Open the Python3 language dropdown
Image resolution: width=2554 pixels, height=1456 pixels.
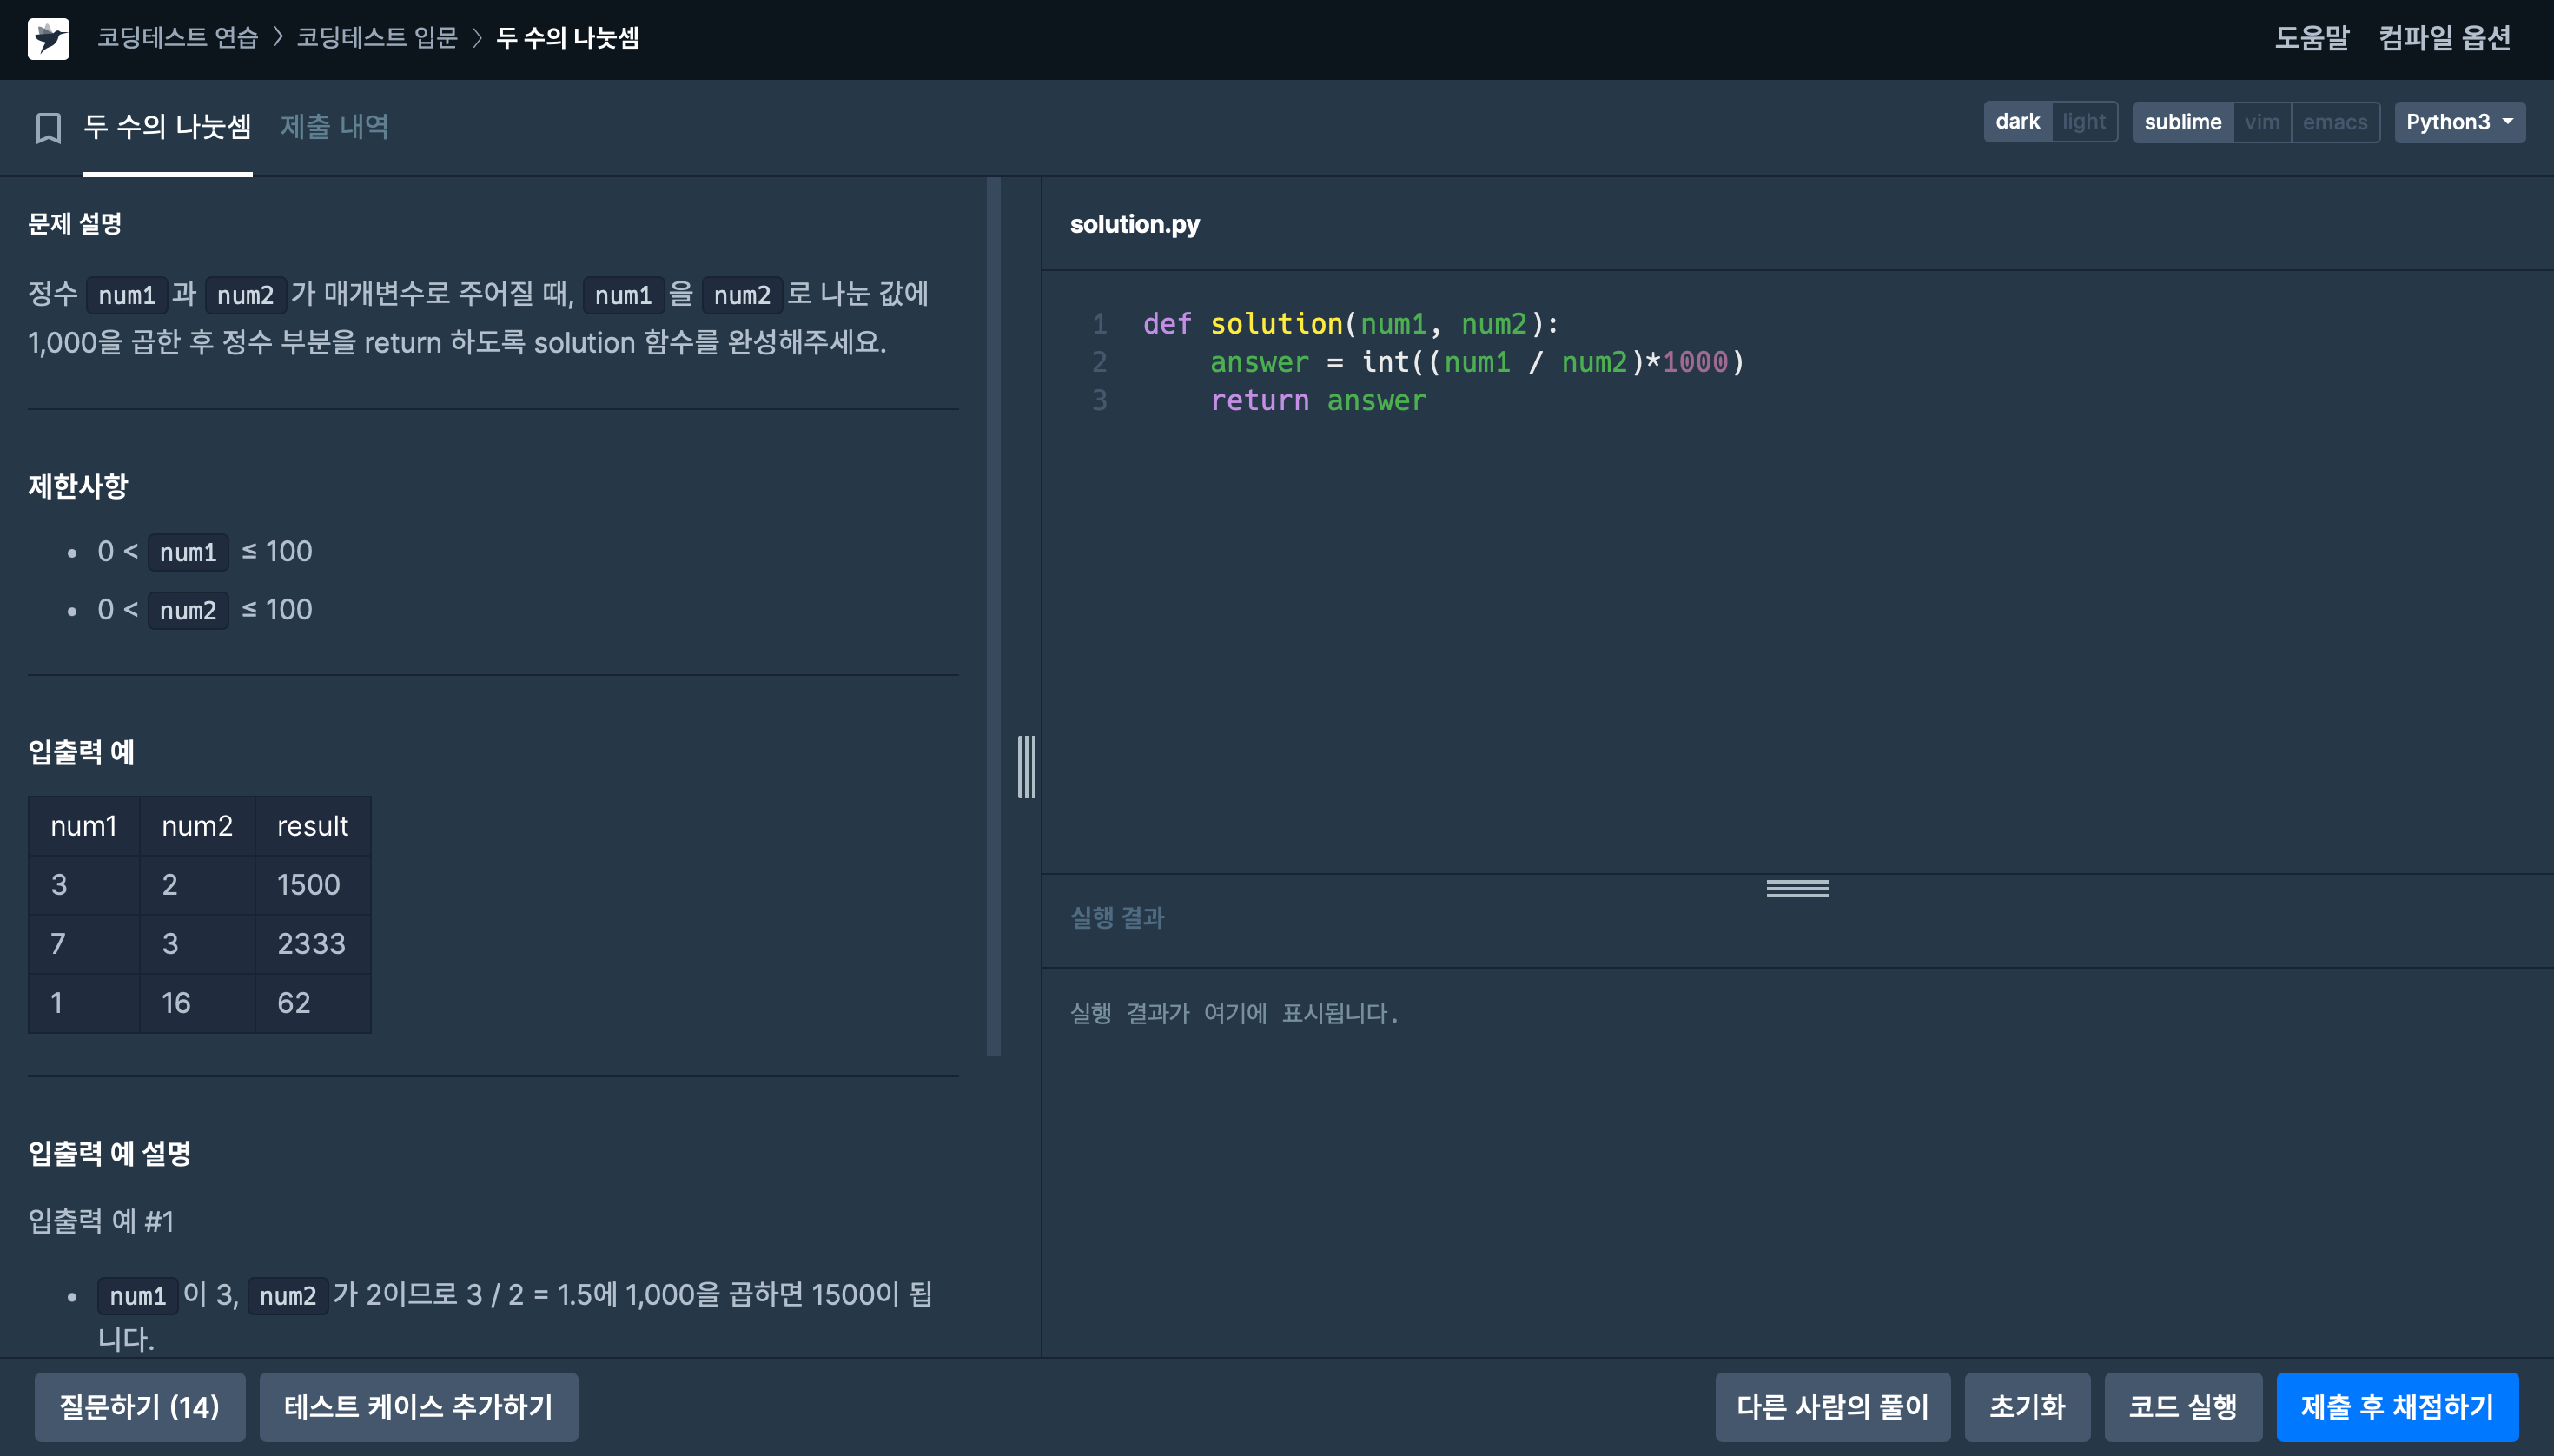pos(2459,122)
